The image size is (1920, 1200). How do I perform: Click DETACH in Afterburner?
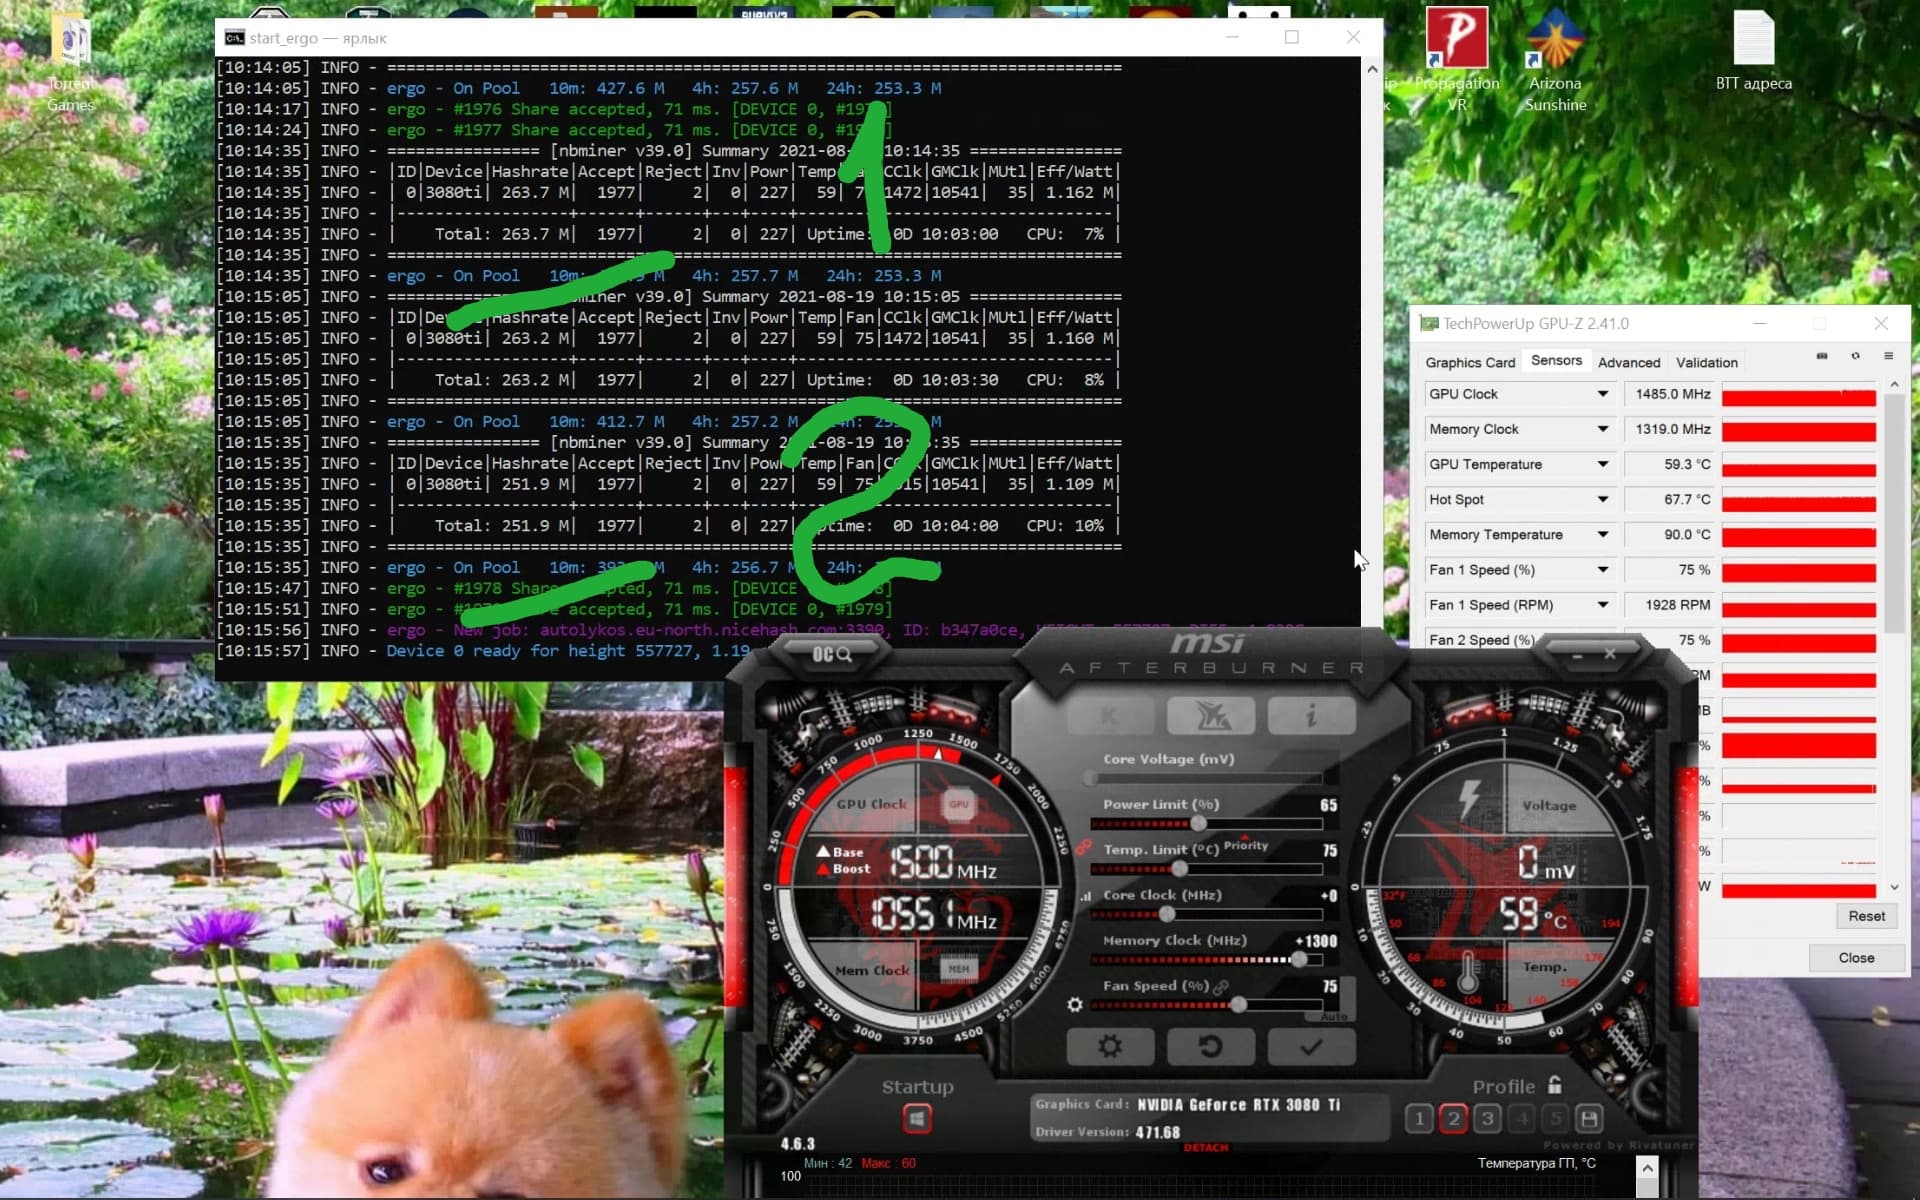pyautogui.click(x=1205, y=1148)
